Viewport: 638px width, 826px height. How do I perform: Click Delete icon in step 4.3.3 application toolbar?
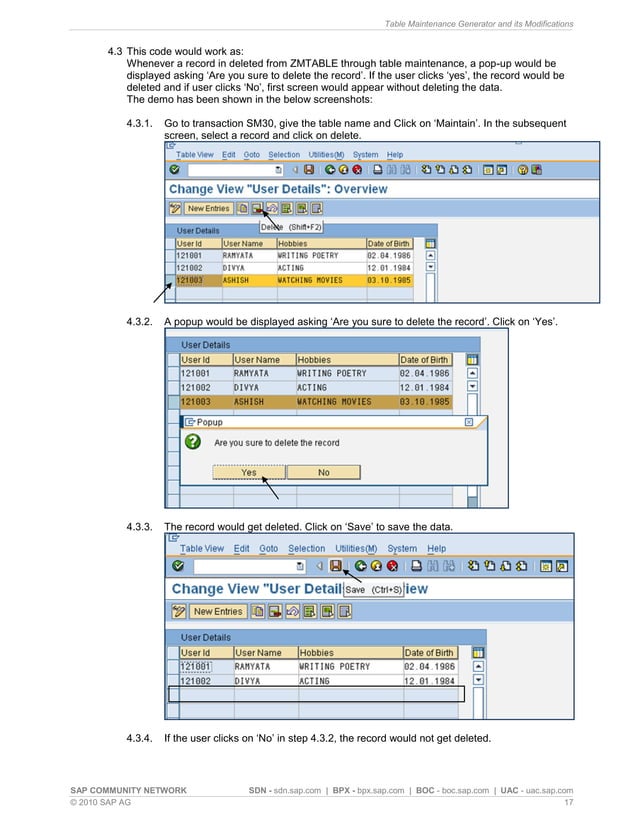(x=275, y=612)
